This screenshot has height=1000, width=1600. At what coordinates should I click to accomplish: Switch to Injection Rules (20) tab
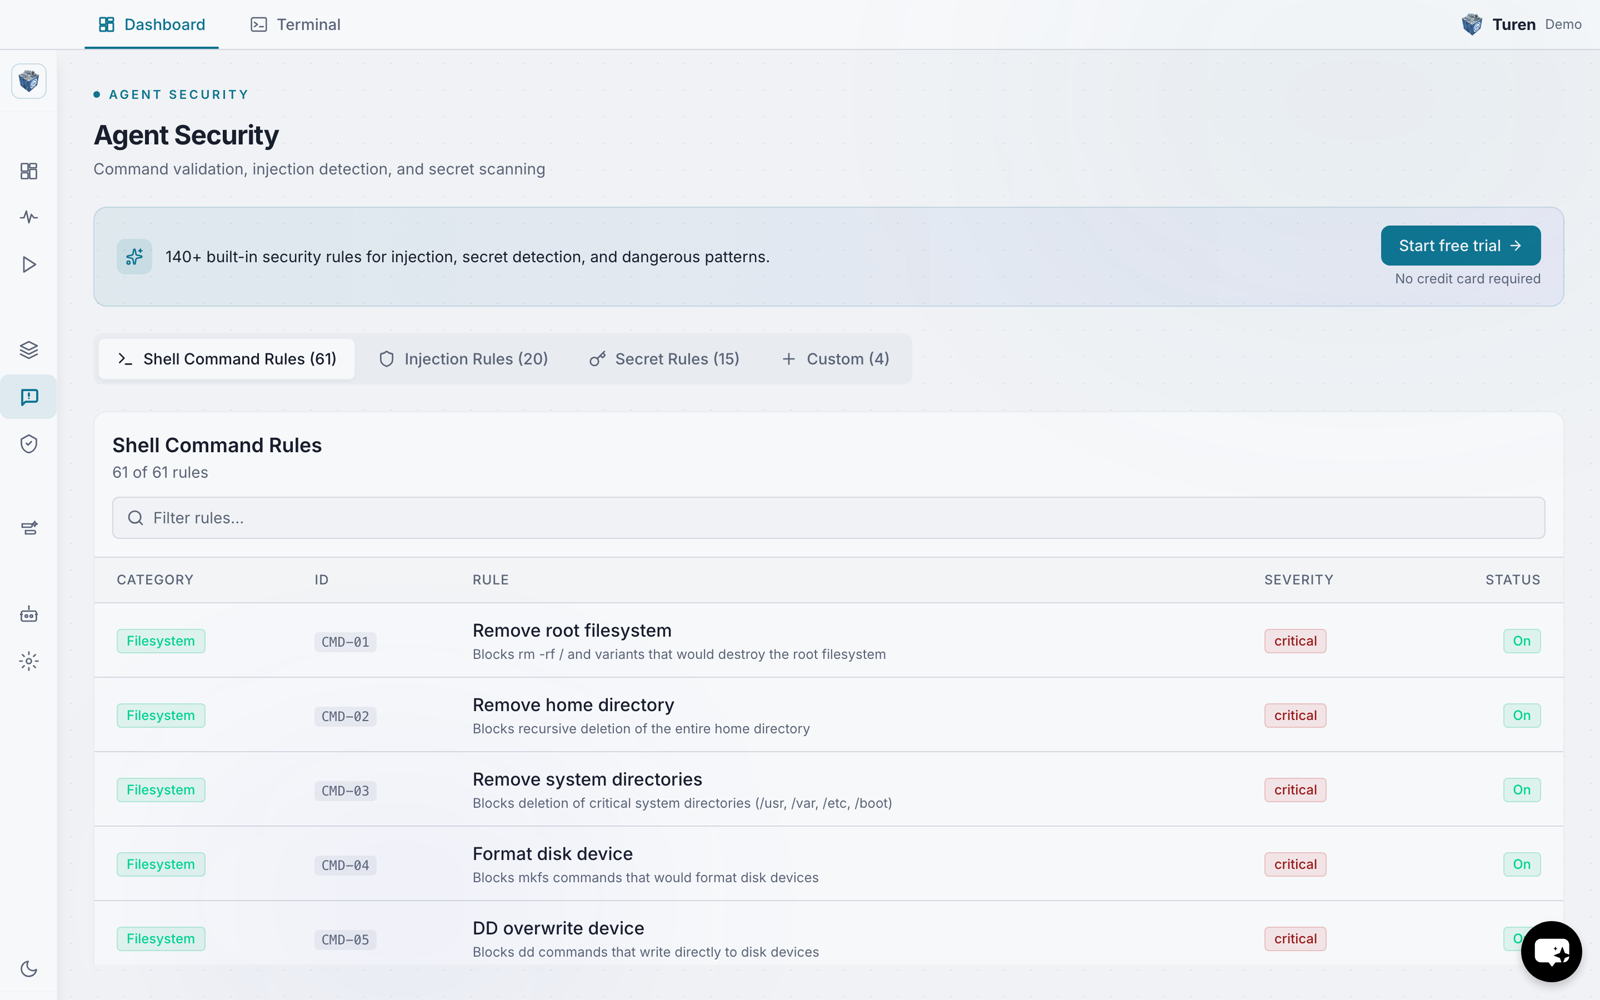463,359
